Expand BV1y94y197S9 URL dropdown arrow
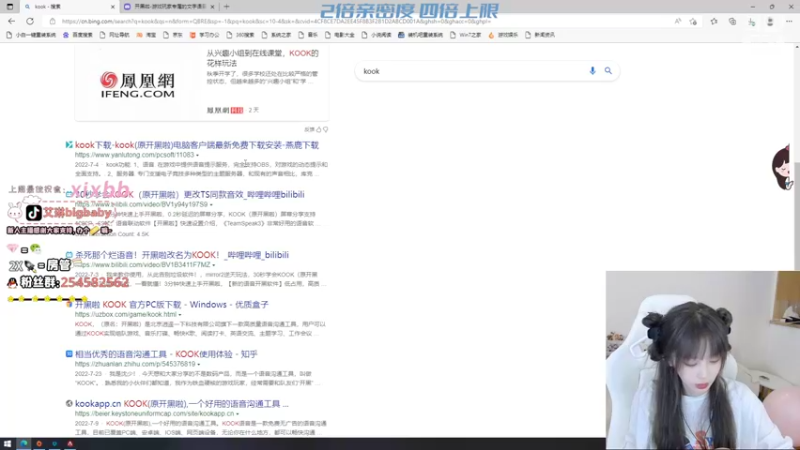The height and width of the screenshot is (450, 800). tap(211, 205)
